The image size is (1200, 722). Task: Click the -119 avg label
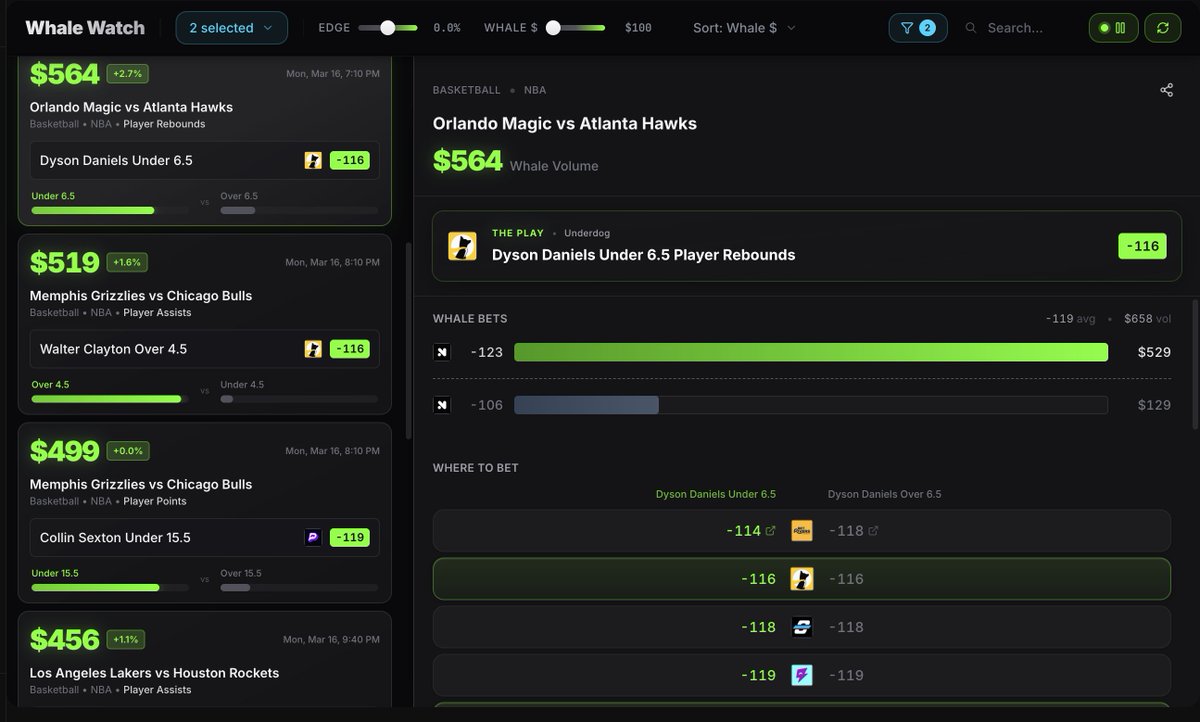[1070, 319]
